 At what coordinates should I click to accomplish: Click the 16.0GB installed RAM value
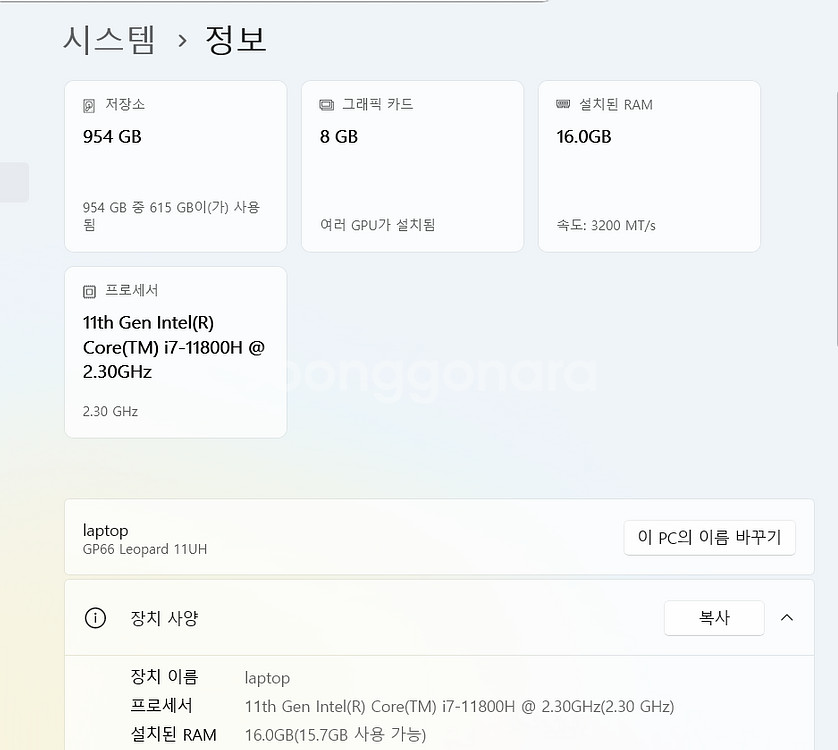[x=584, y=137]
